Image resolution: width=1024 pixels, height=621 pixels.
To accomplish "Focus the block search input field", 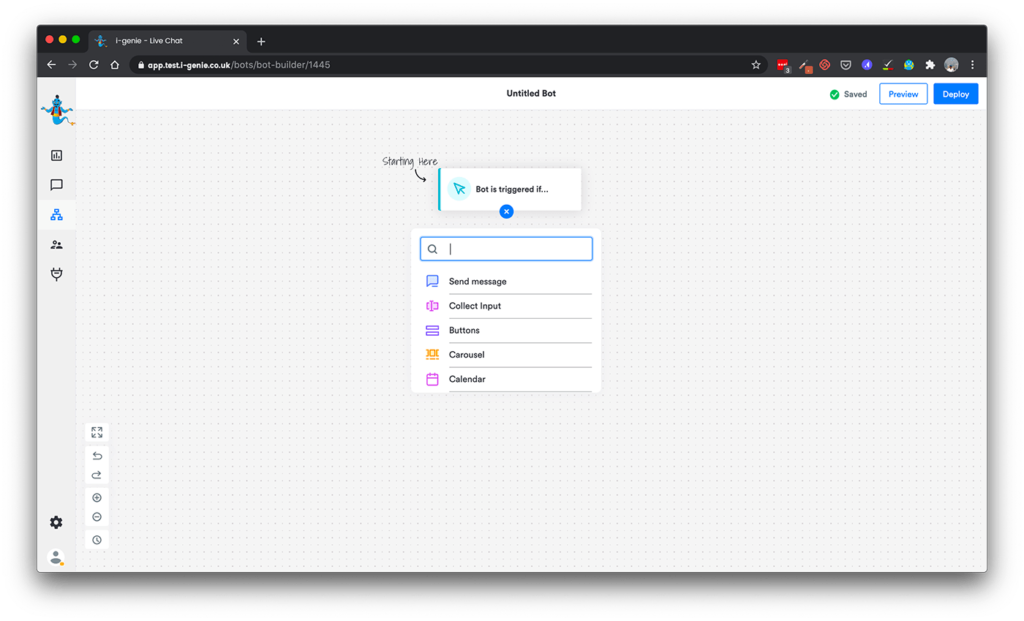I will [x=515, y=249].
